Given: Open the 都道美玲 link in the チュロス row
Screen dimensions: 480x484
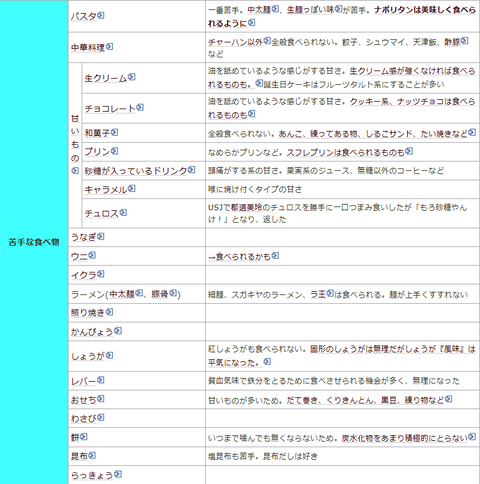Looking at the screenshot, I should (246, 208).
